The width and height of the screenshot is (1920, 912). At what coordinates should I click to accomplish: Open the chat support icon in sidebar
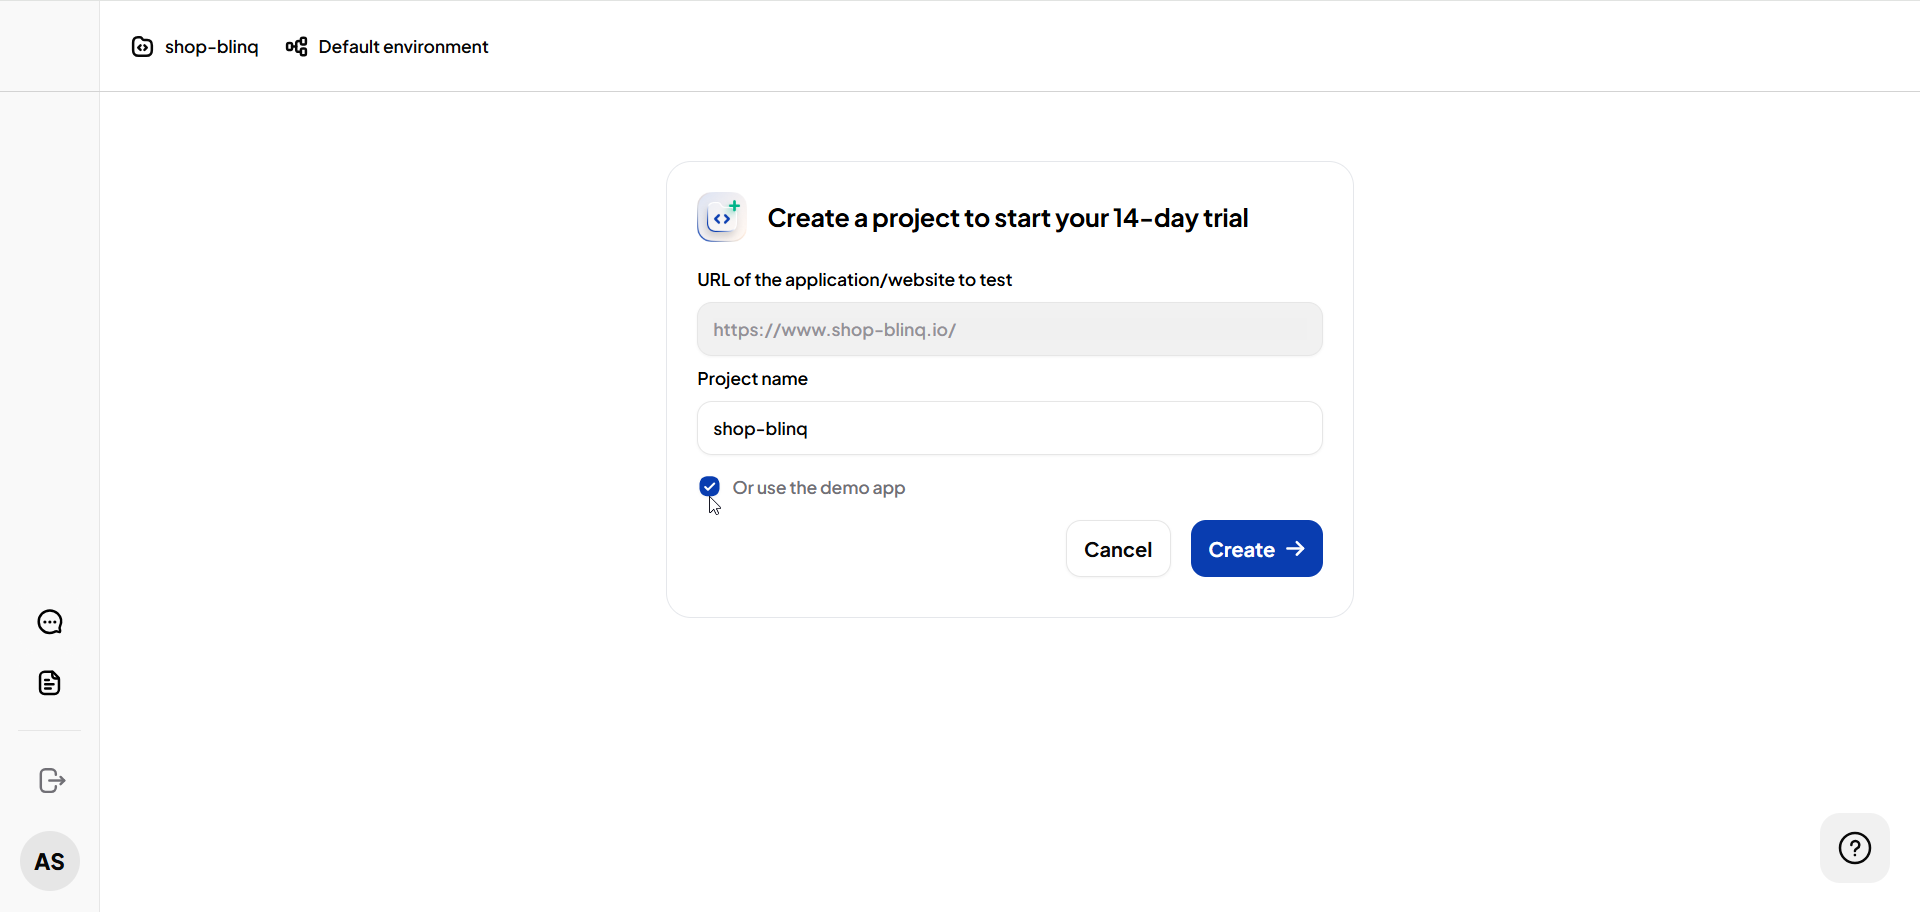pyautogui.click(x=50, y=622)
